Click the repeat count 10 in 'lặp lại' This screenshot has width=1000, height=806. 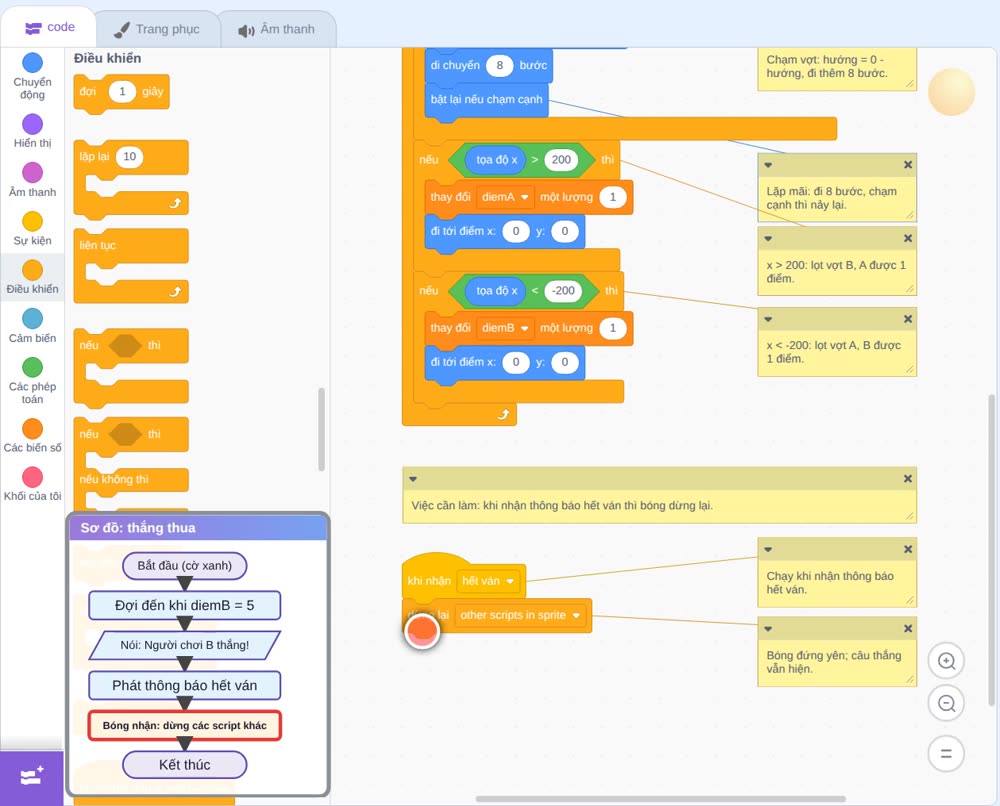129,157
